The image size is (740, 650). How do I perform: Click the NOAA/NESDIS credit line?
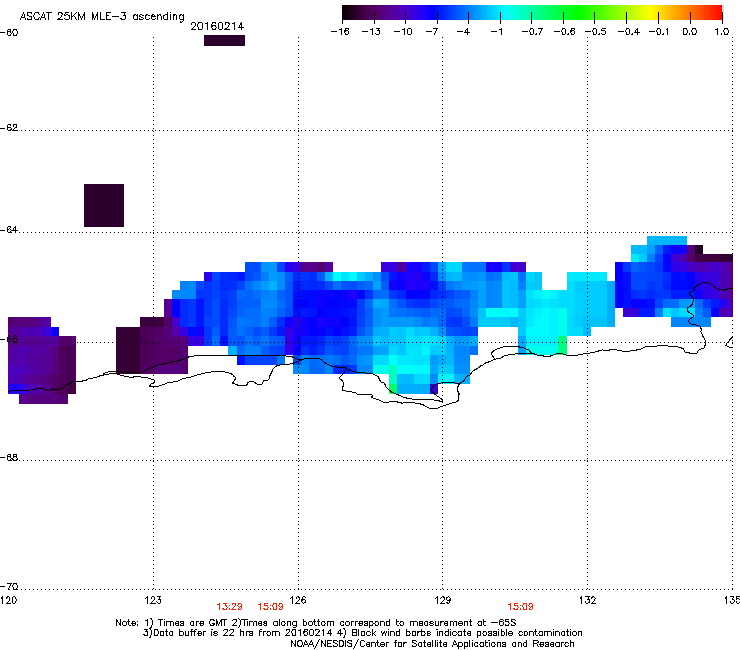click(432, 644)
